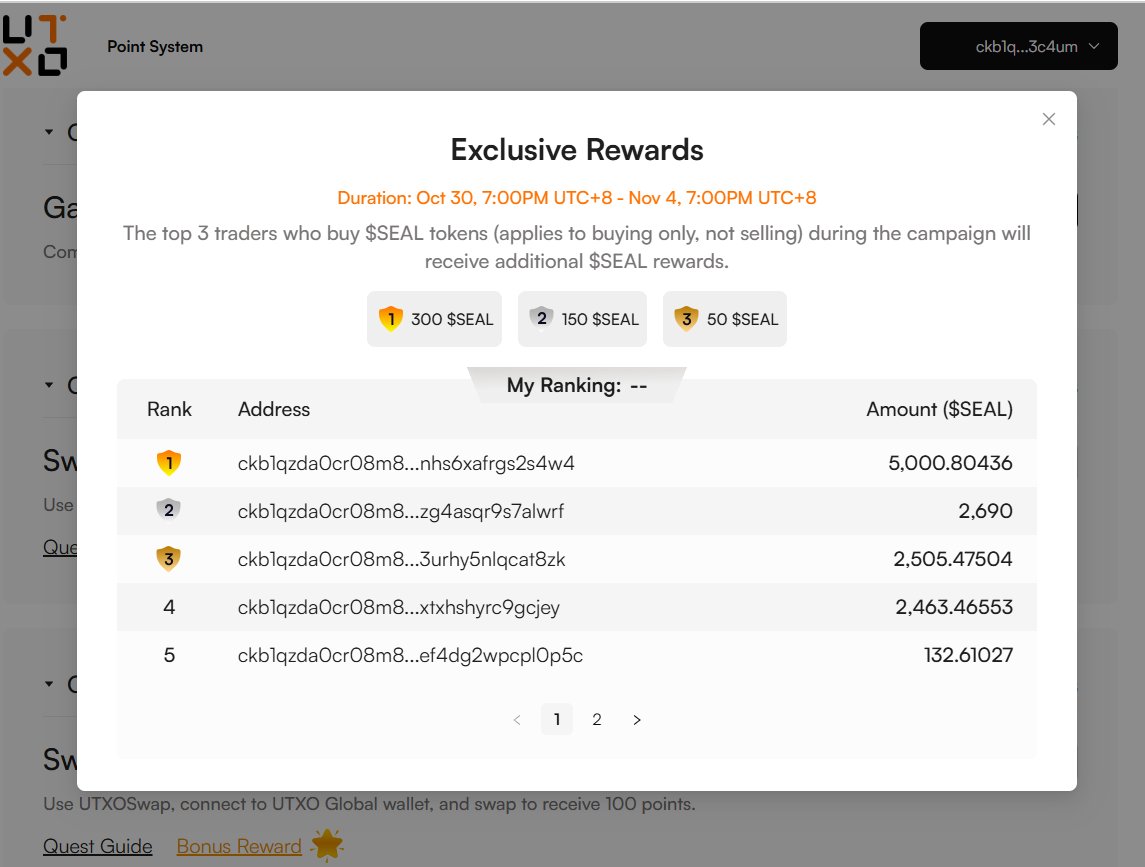Click the star icon beside Bonus Reward
Image resolution: width=1145 pixels, height=867 pixels.
click(327, 844)
